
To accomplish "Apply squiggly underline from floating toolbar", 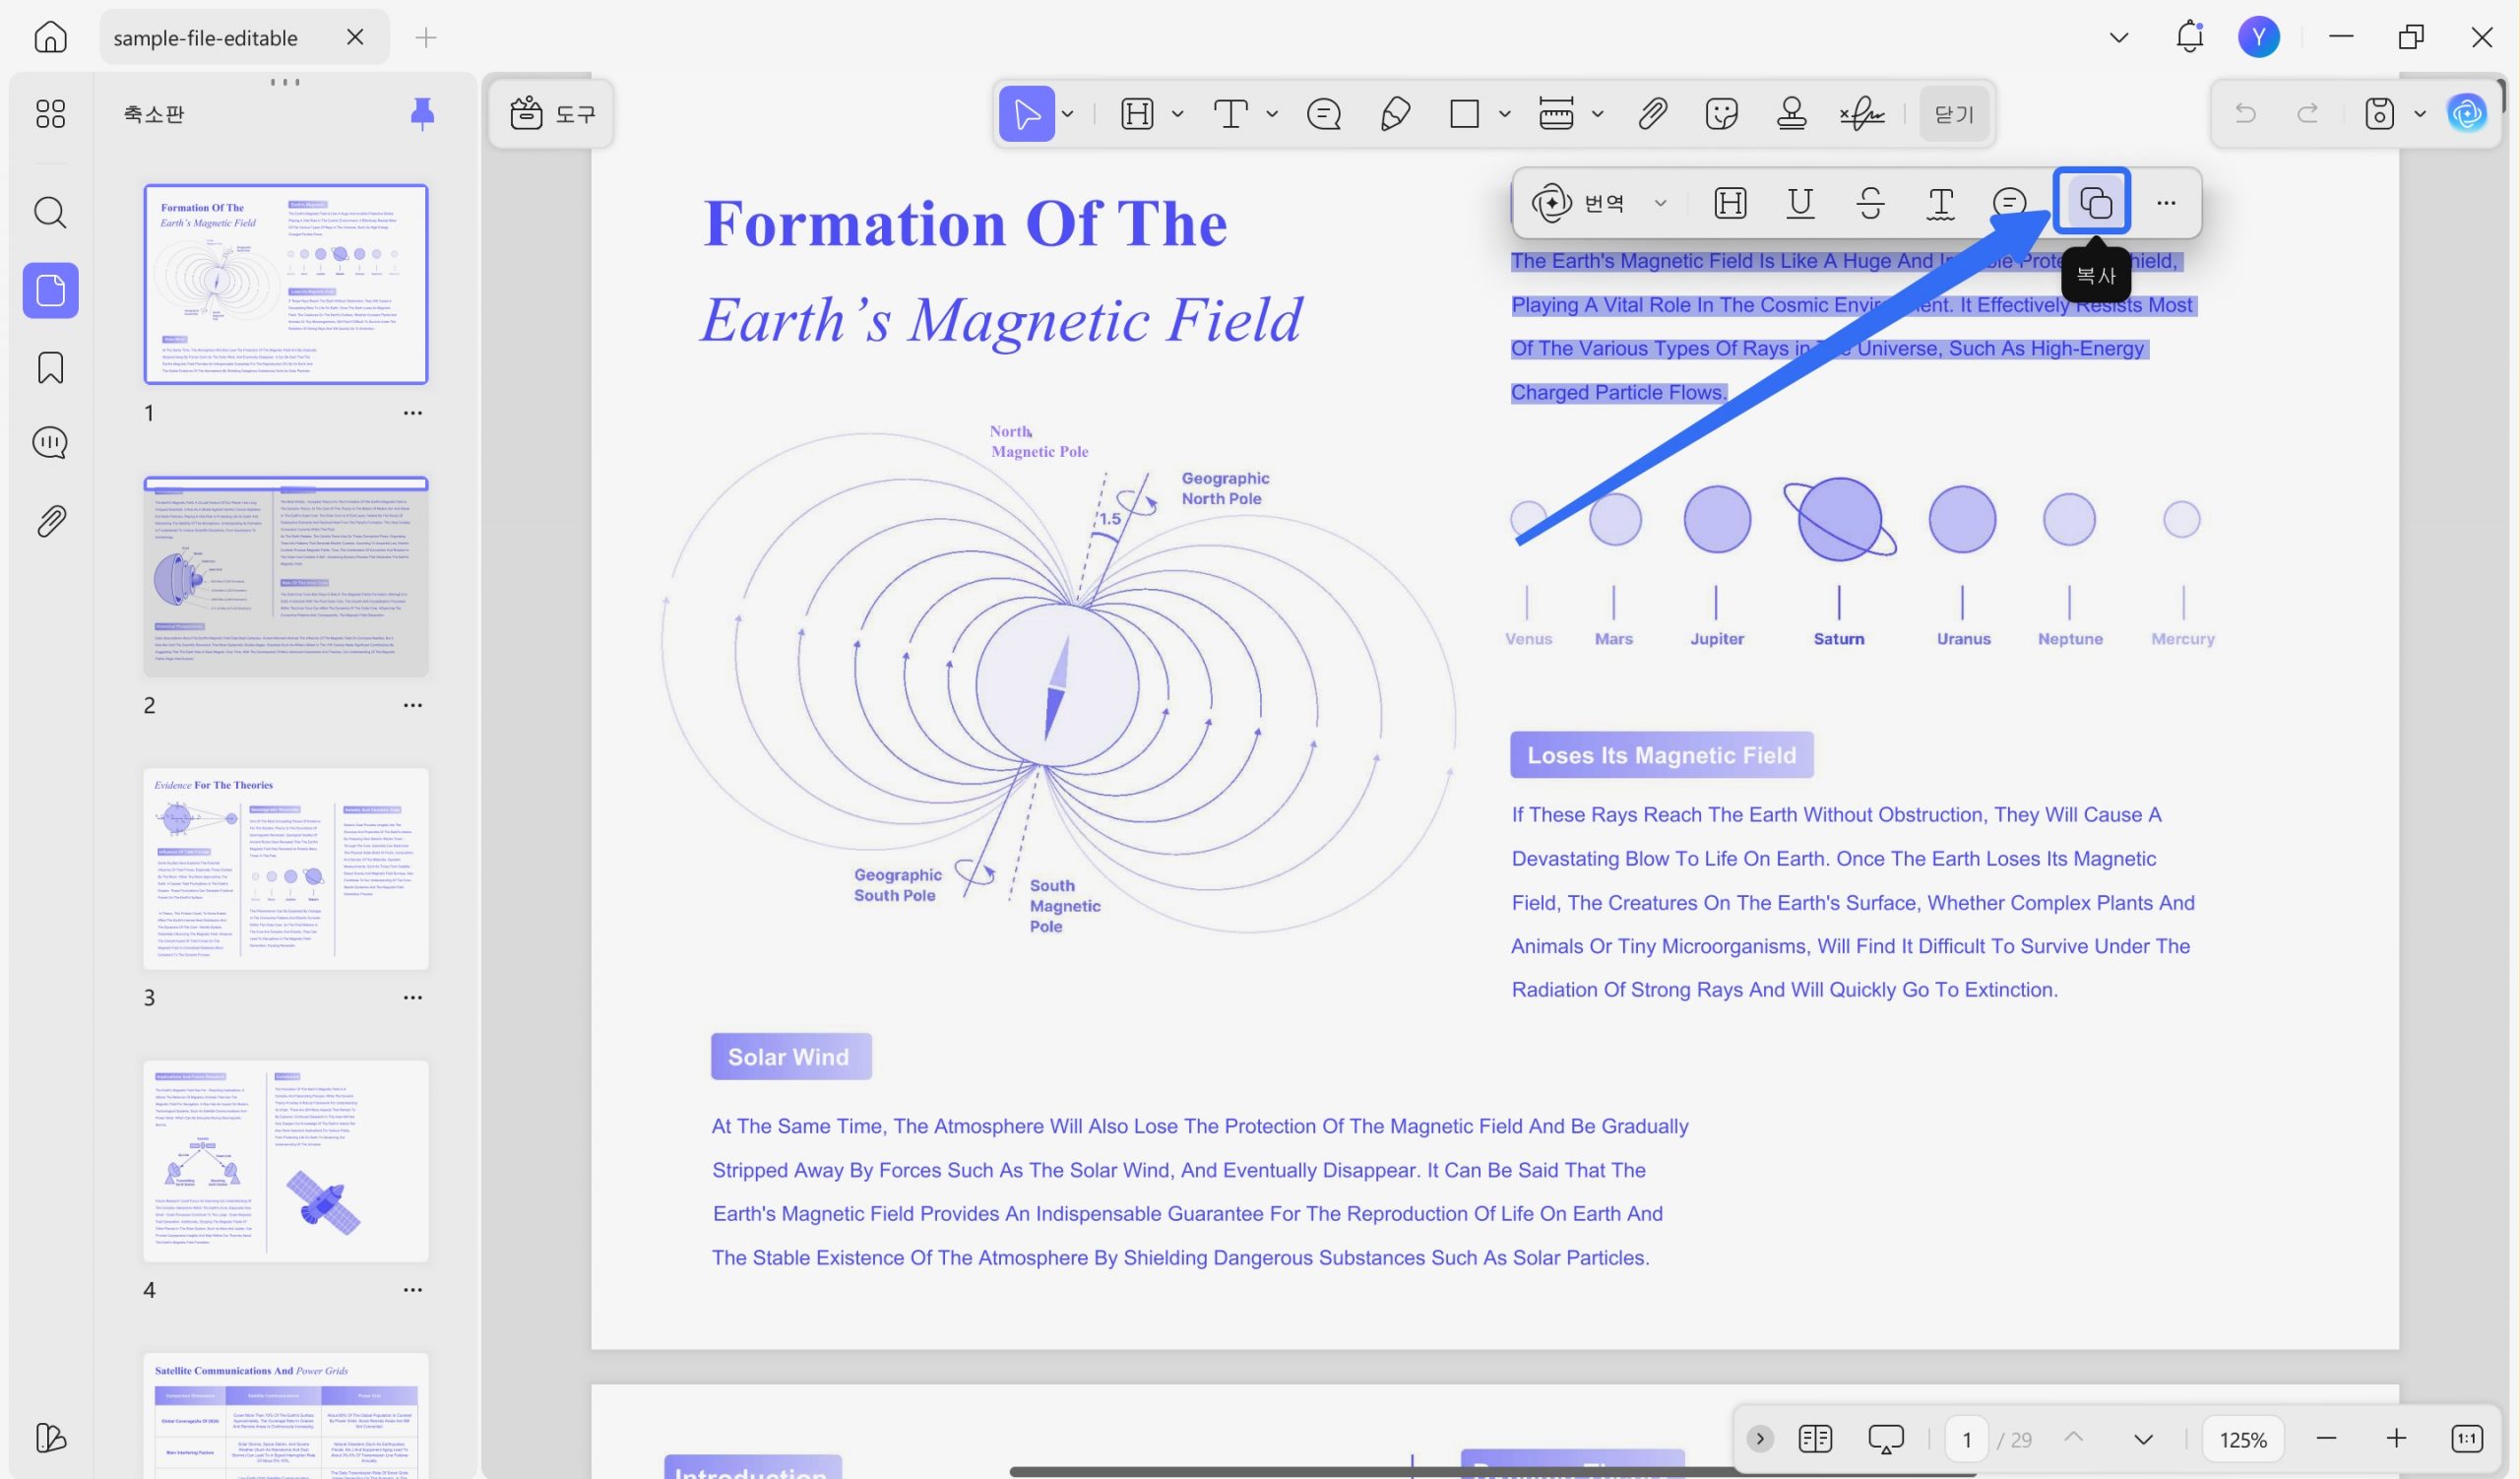I will coord(1940,203).
